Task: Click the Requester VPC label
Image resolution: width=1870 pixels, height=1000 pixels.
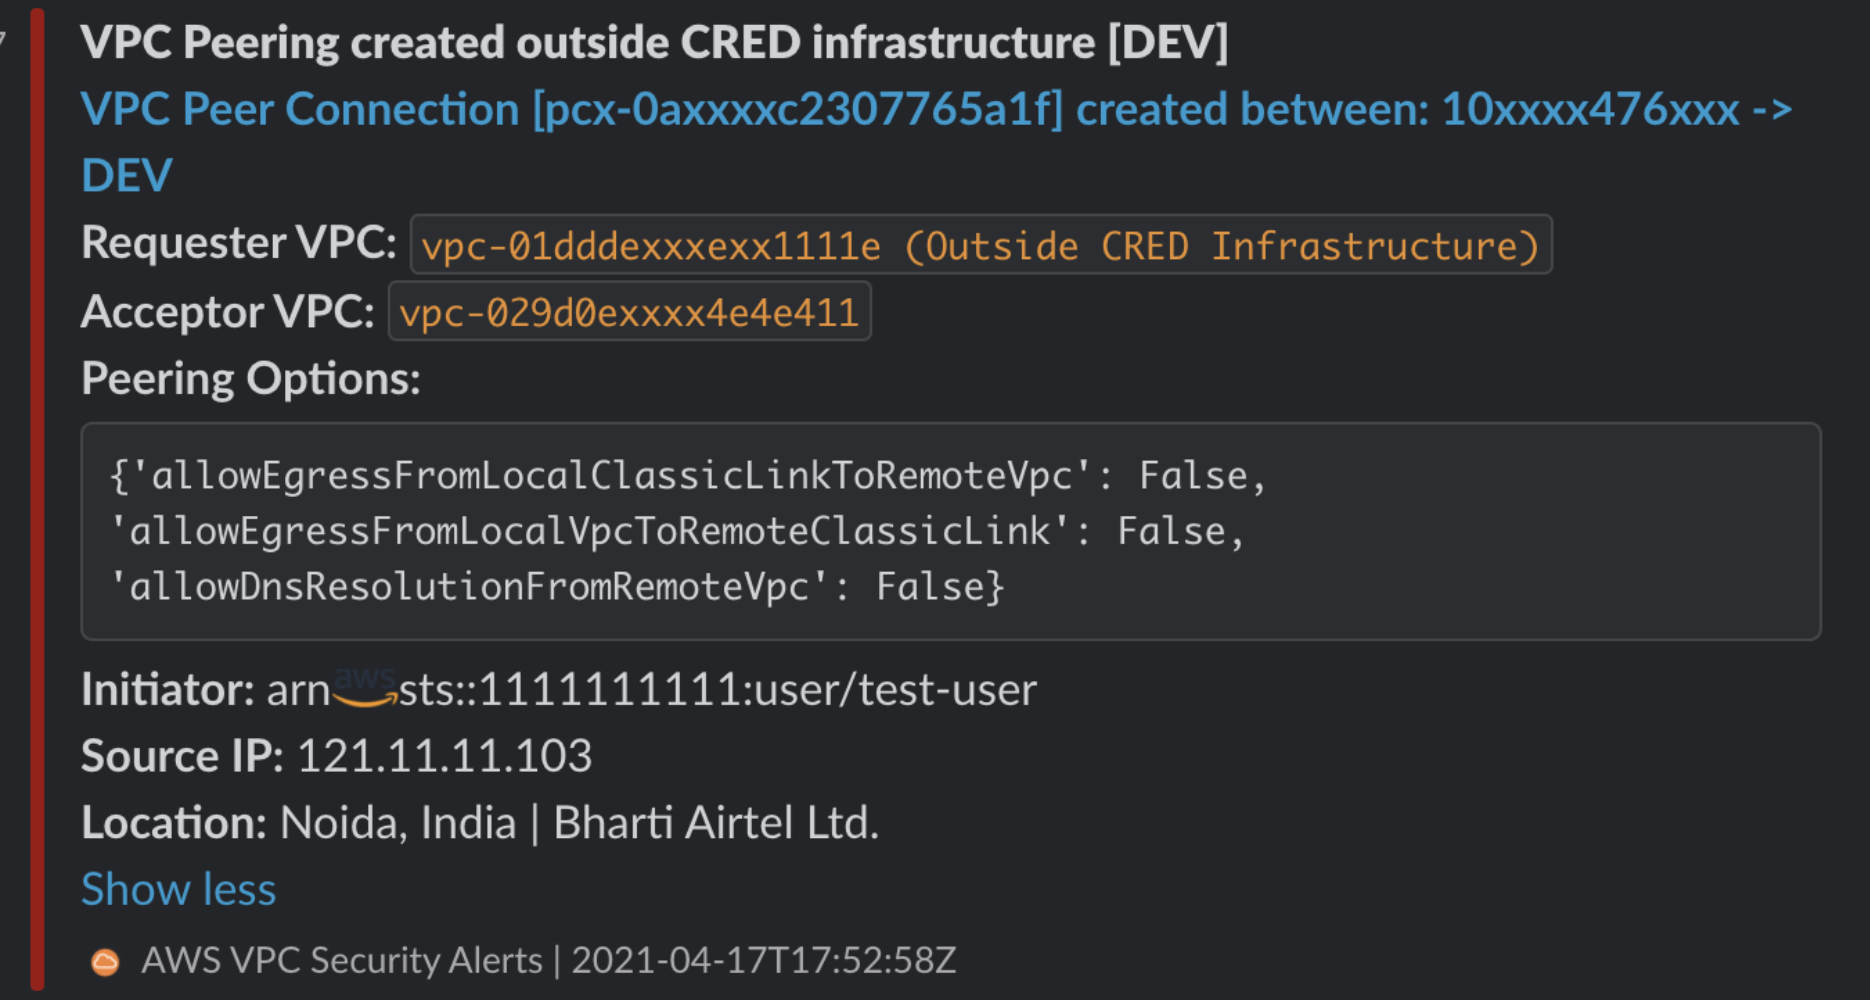Action: pos(239,243)
